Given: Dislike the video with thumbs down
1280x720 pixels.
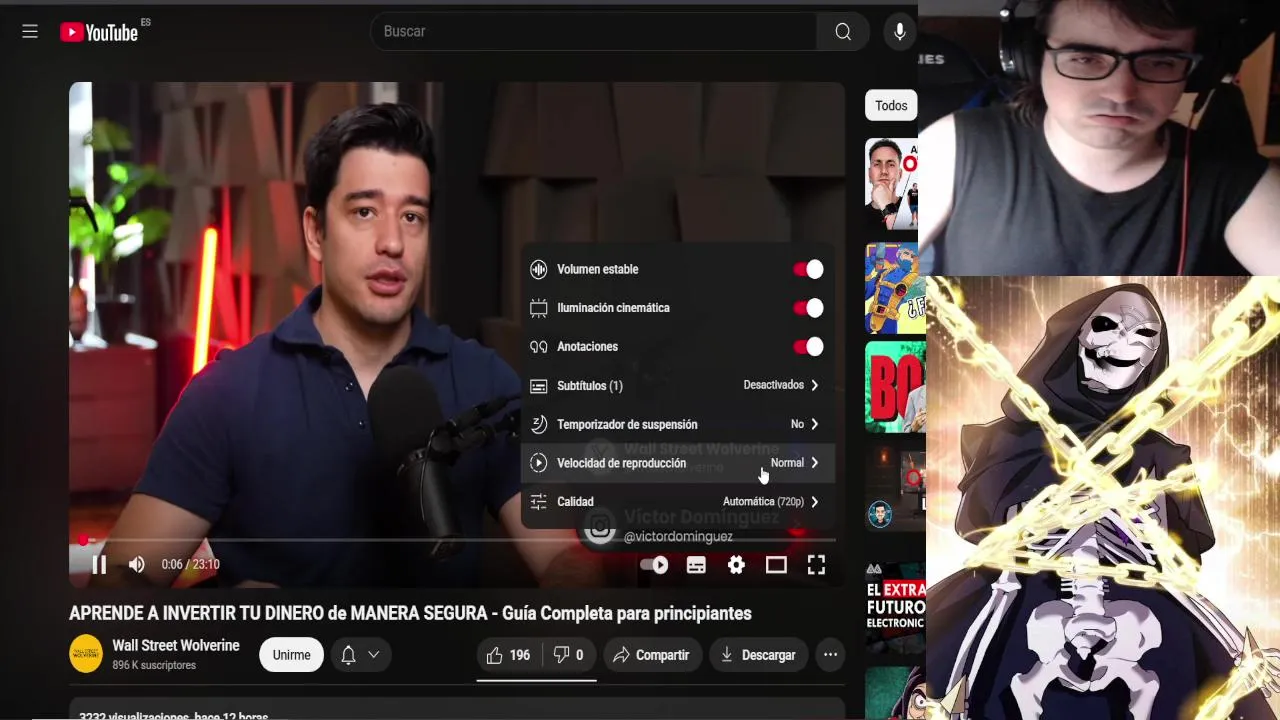Looking at the screenshot, I should pyautogui.click(x=568, y=655).
